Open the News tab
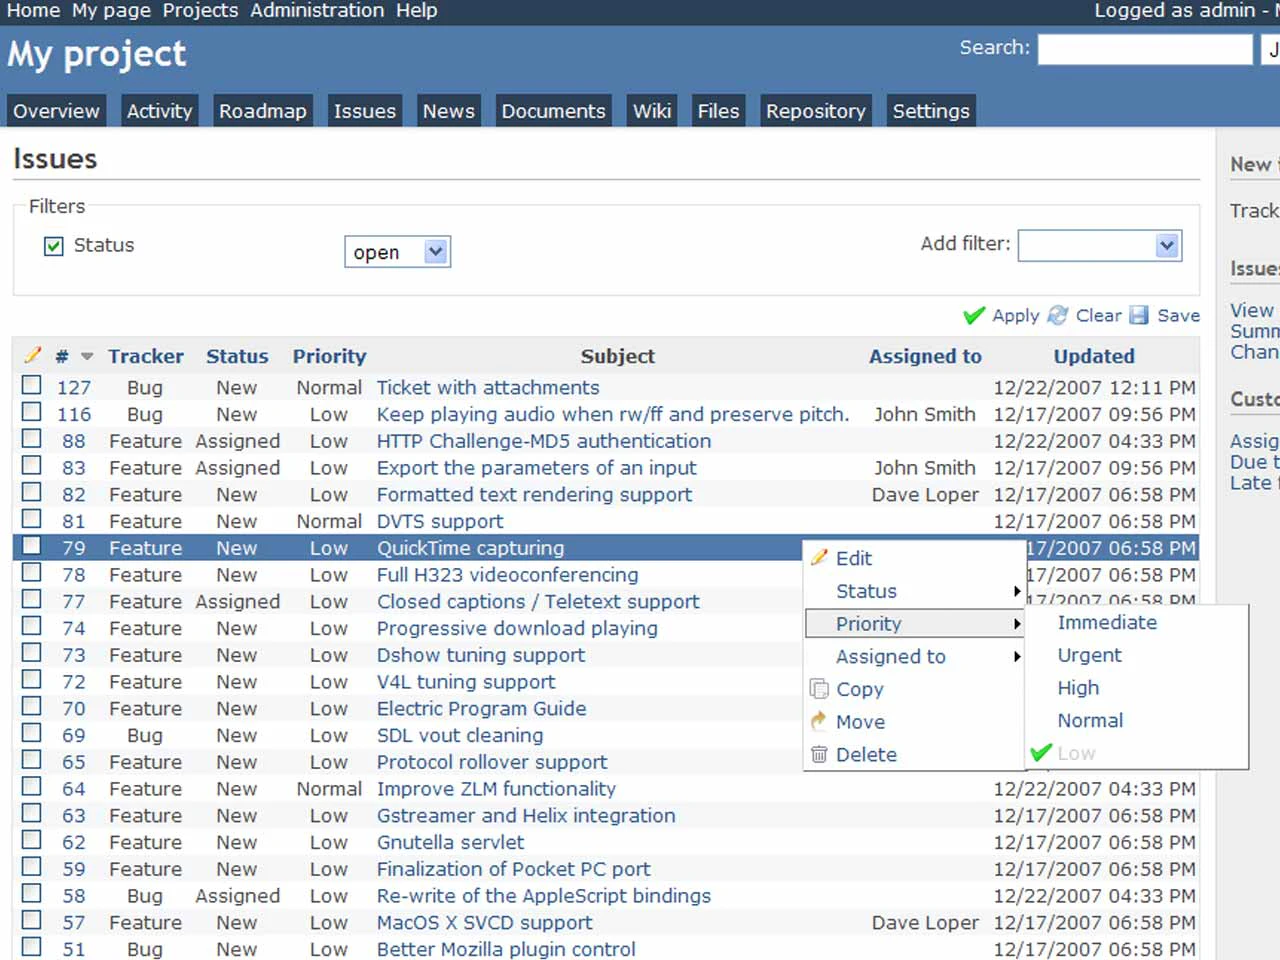1280x960 pixels. pyautogui.click(x=448, y=111)
